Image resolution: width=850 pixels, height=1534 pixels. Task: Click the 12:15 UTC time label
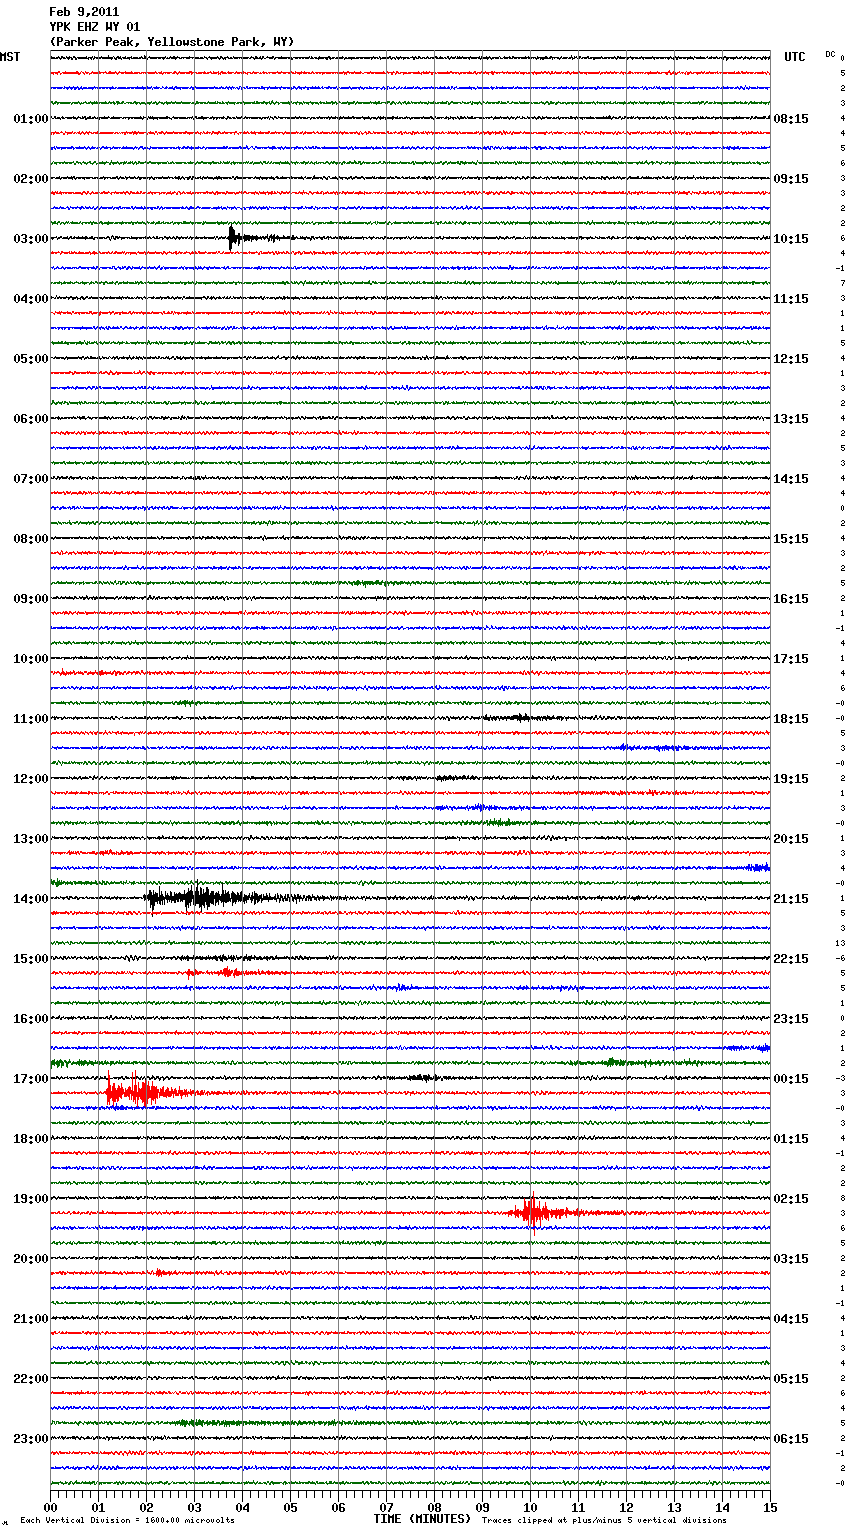pos(791,359)
